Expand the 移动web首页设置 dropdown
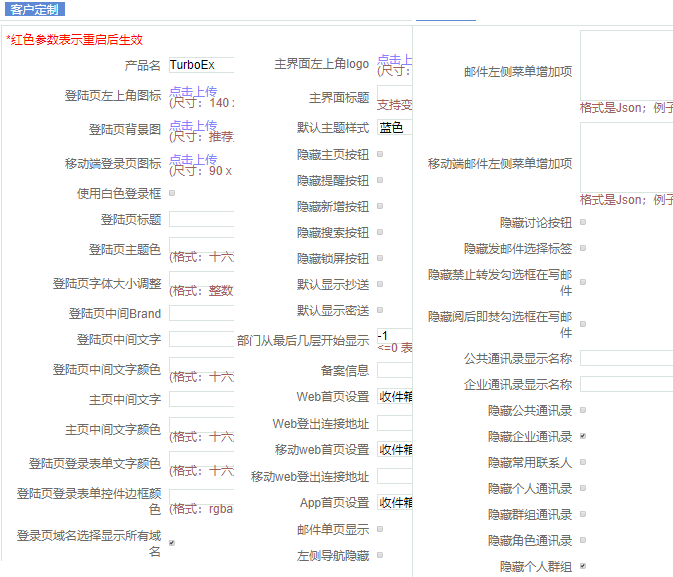This screenshot has height=577, width=673. point(395,450)
